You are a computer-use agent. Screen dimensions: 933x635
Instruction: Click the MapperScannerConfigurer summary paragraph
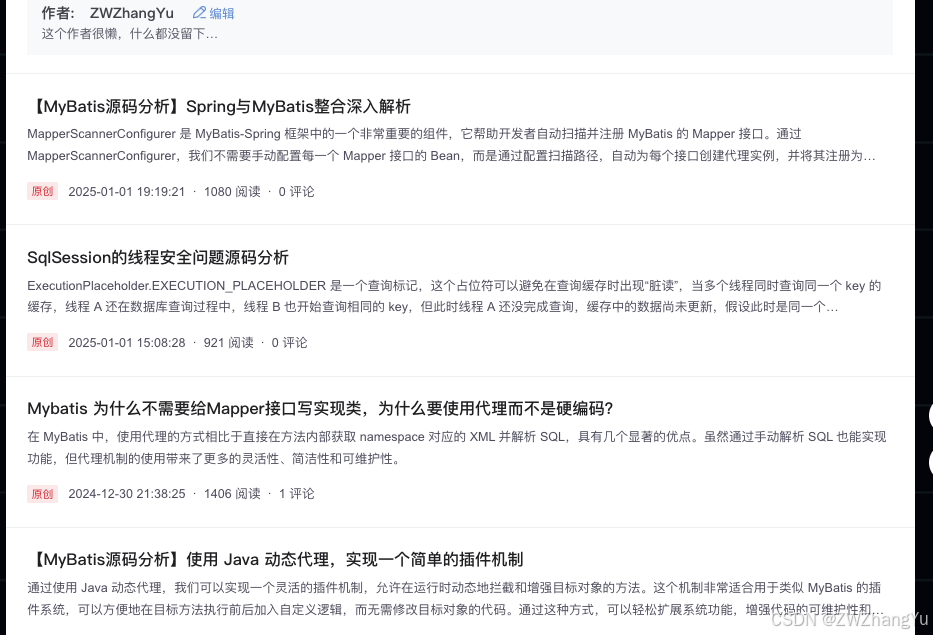[451, 145]
